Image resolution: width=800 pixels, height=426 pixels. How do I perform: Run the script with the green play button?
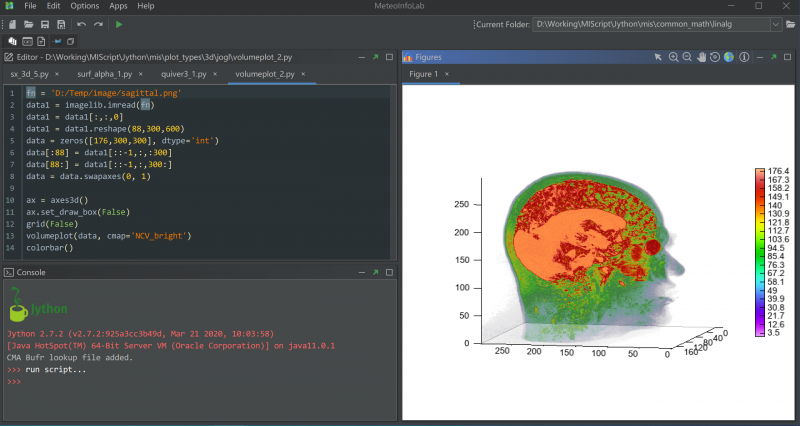[x=119, y=23]
